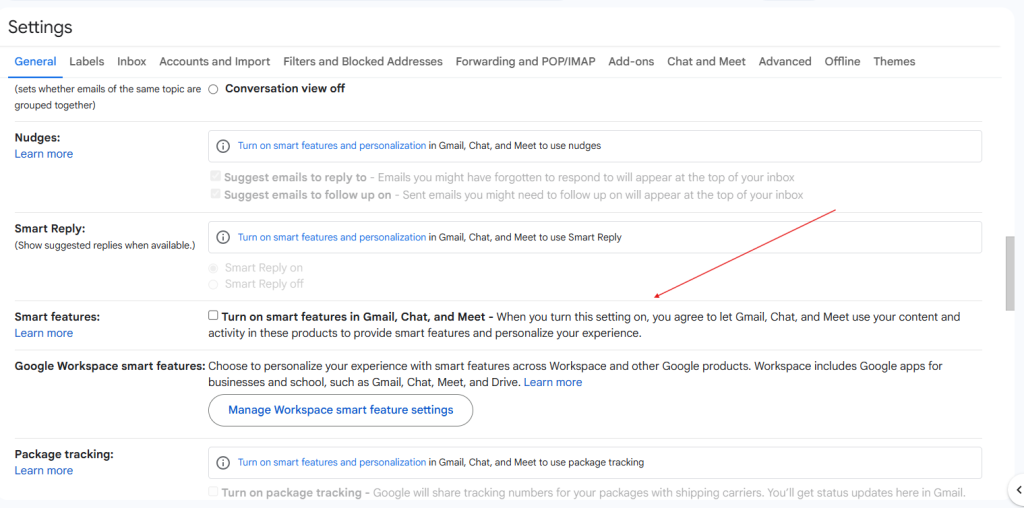Toggle the Turn on package tracking checkbox
The height and width of the screenshot is (508, 1024).
tap(213, 492)
